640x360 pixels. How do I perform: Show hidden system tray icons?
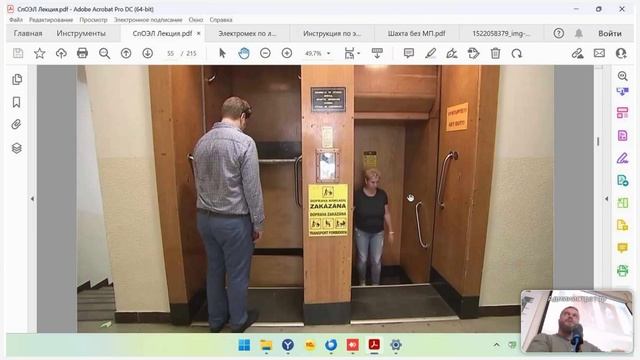(496, 345)
